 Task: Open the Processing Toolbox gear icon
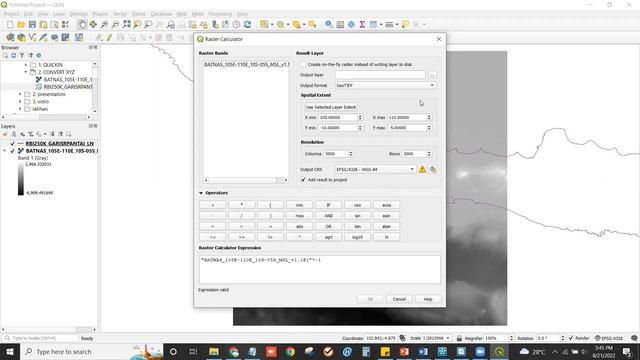[x=351, y=24]
